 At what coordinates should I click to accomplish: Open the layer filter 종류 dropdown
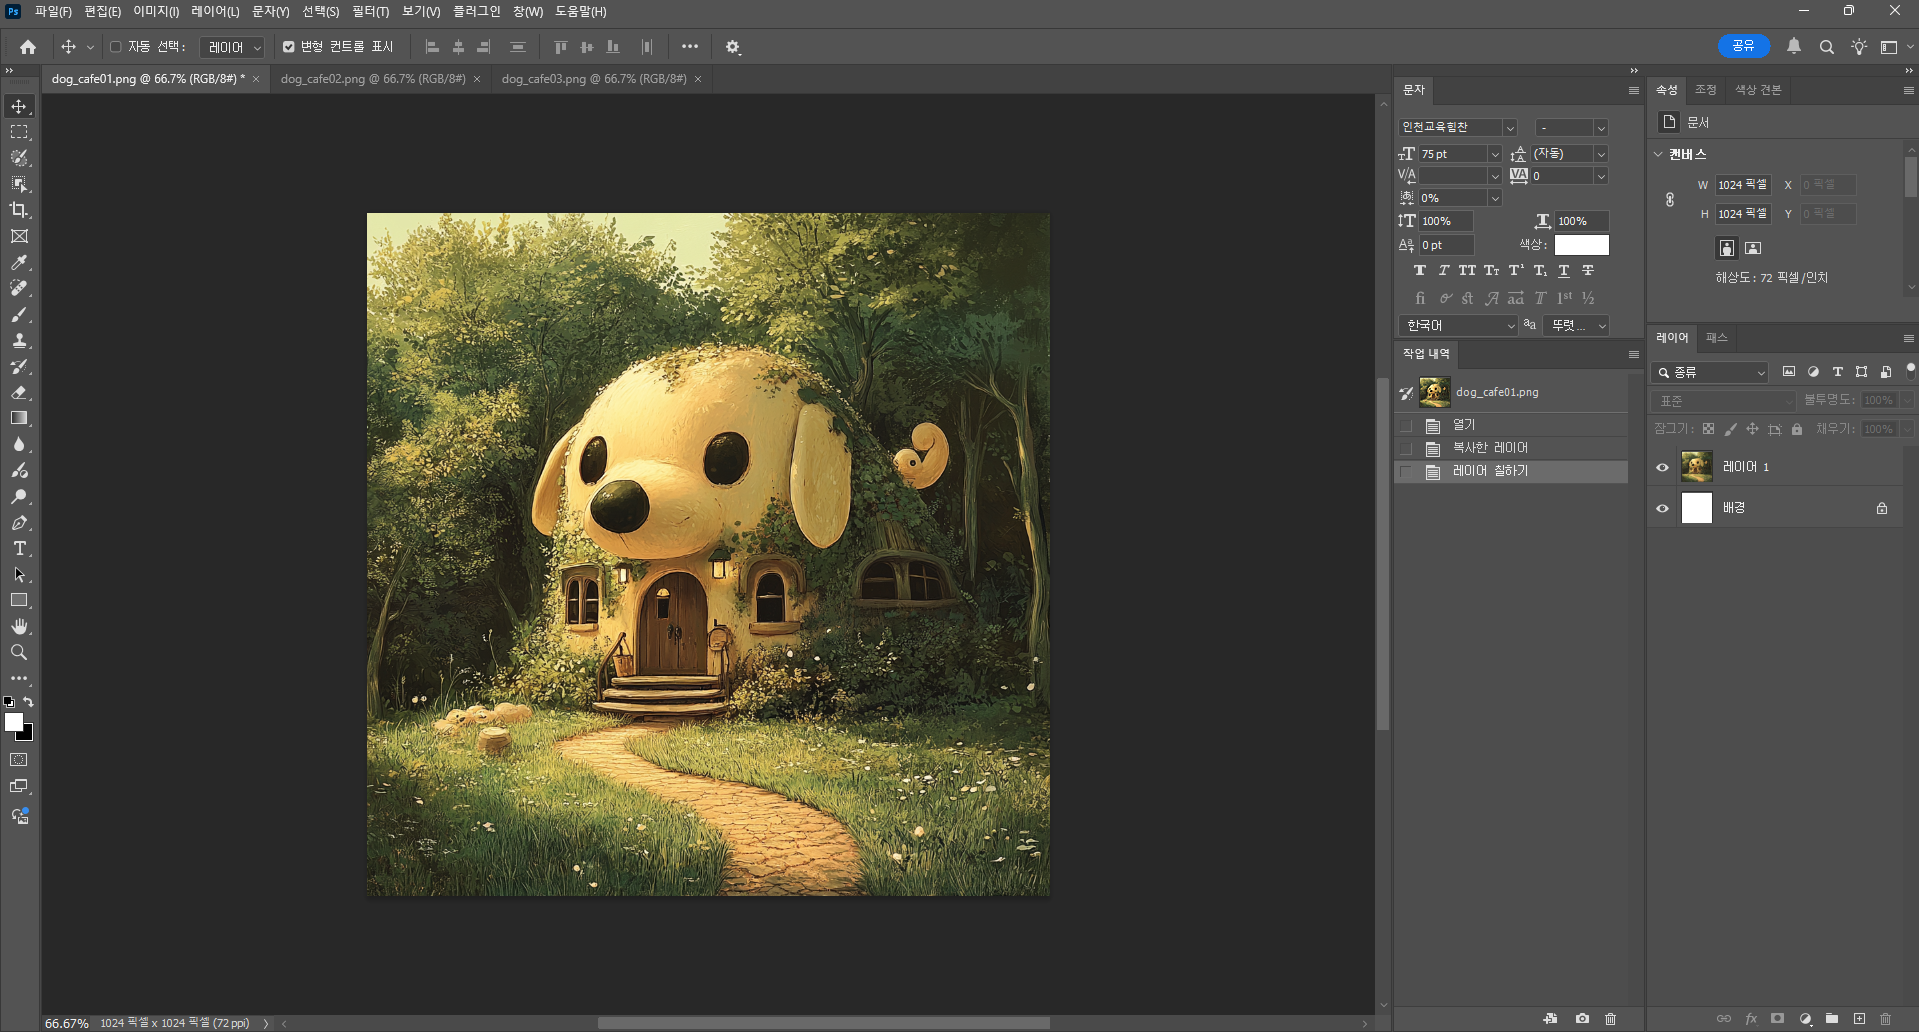point(1710,372)
